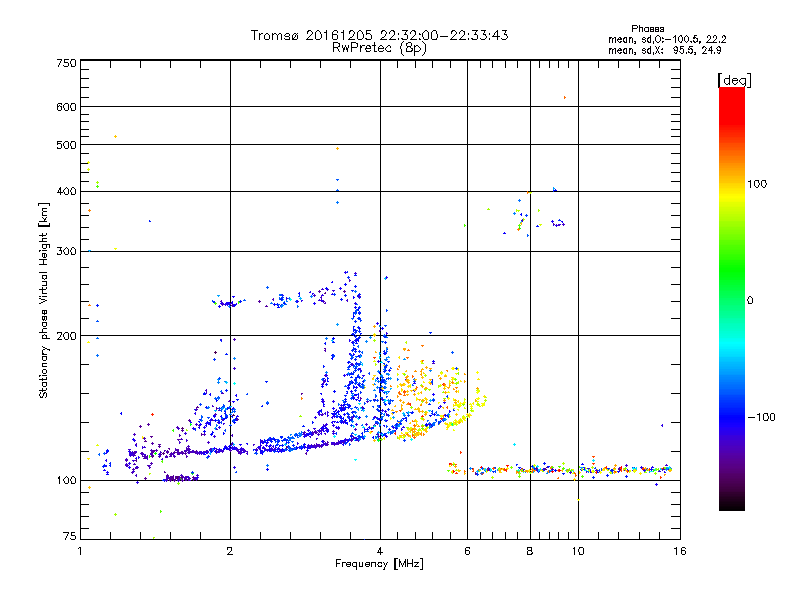Viewport: 800px width, 600px height.
Task: Click the y-axis tick label '200'
Action: [66, 336]
